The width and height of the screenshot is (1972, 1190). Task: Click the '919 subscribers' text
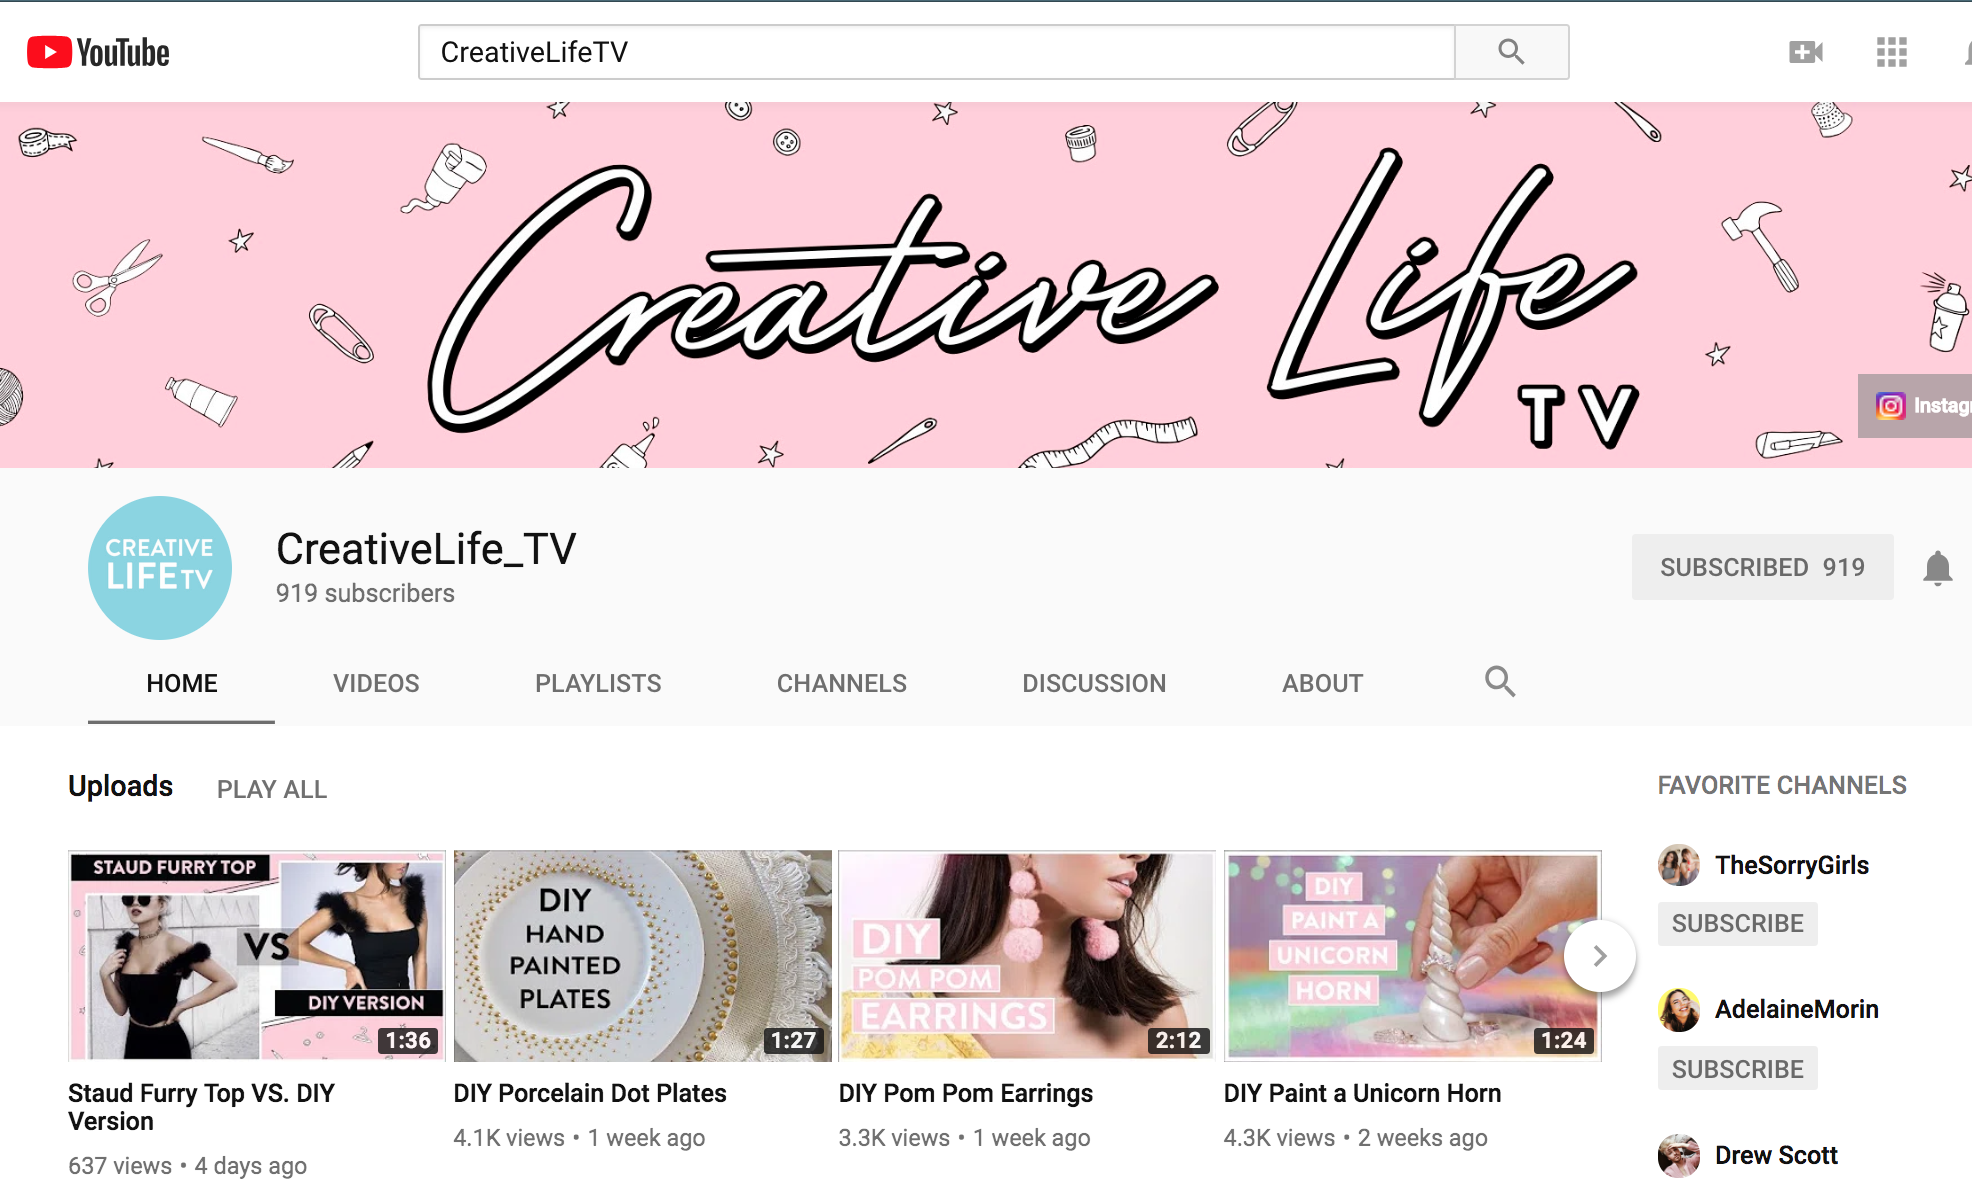click(x=365, y=593)
